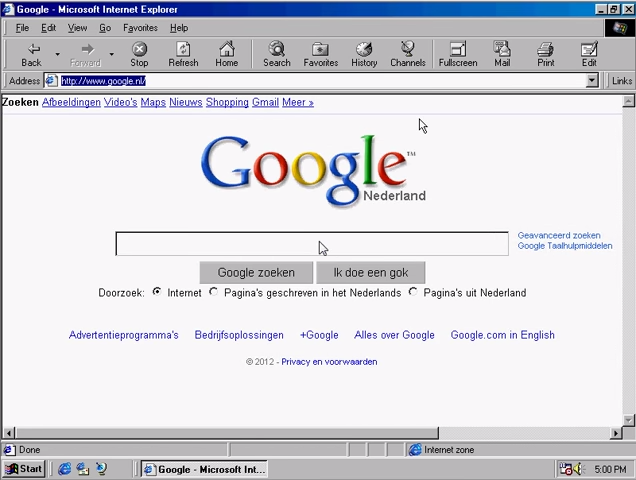Click the View Channels quick launch icon
This screenshot has width=636, height=480.
pos(101,469)
